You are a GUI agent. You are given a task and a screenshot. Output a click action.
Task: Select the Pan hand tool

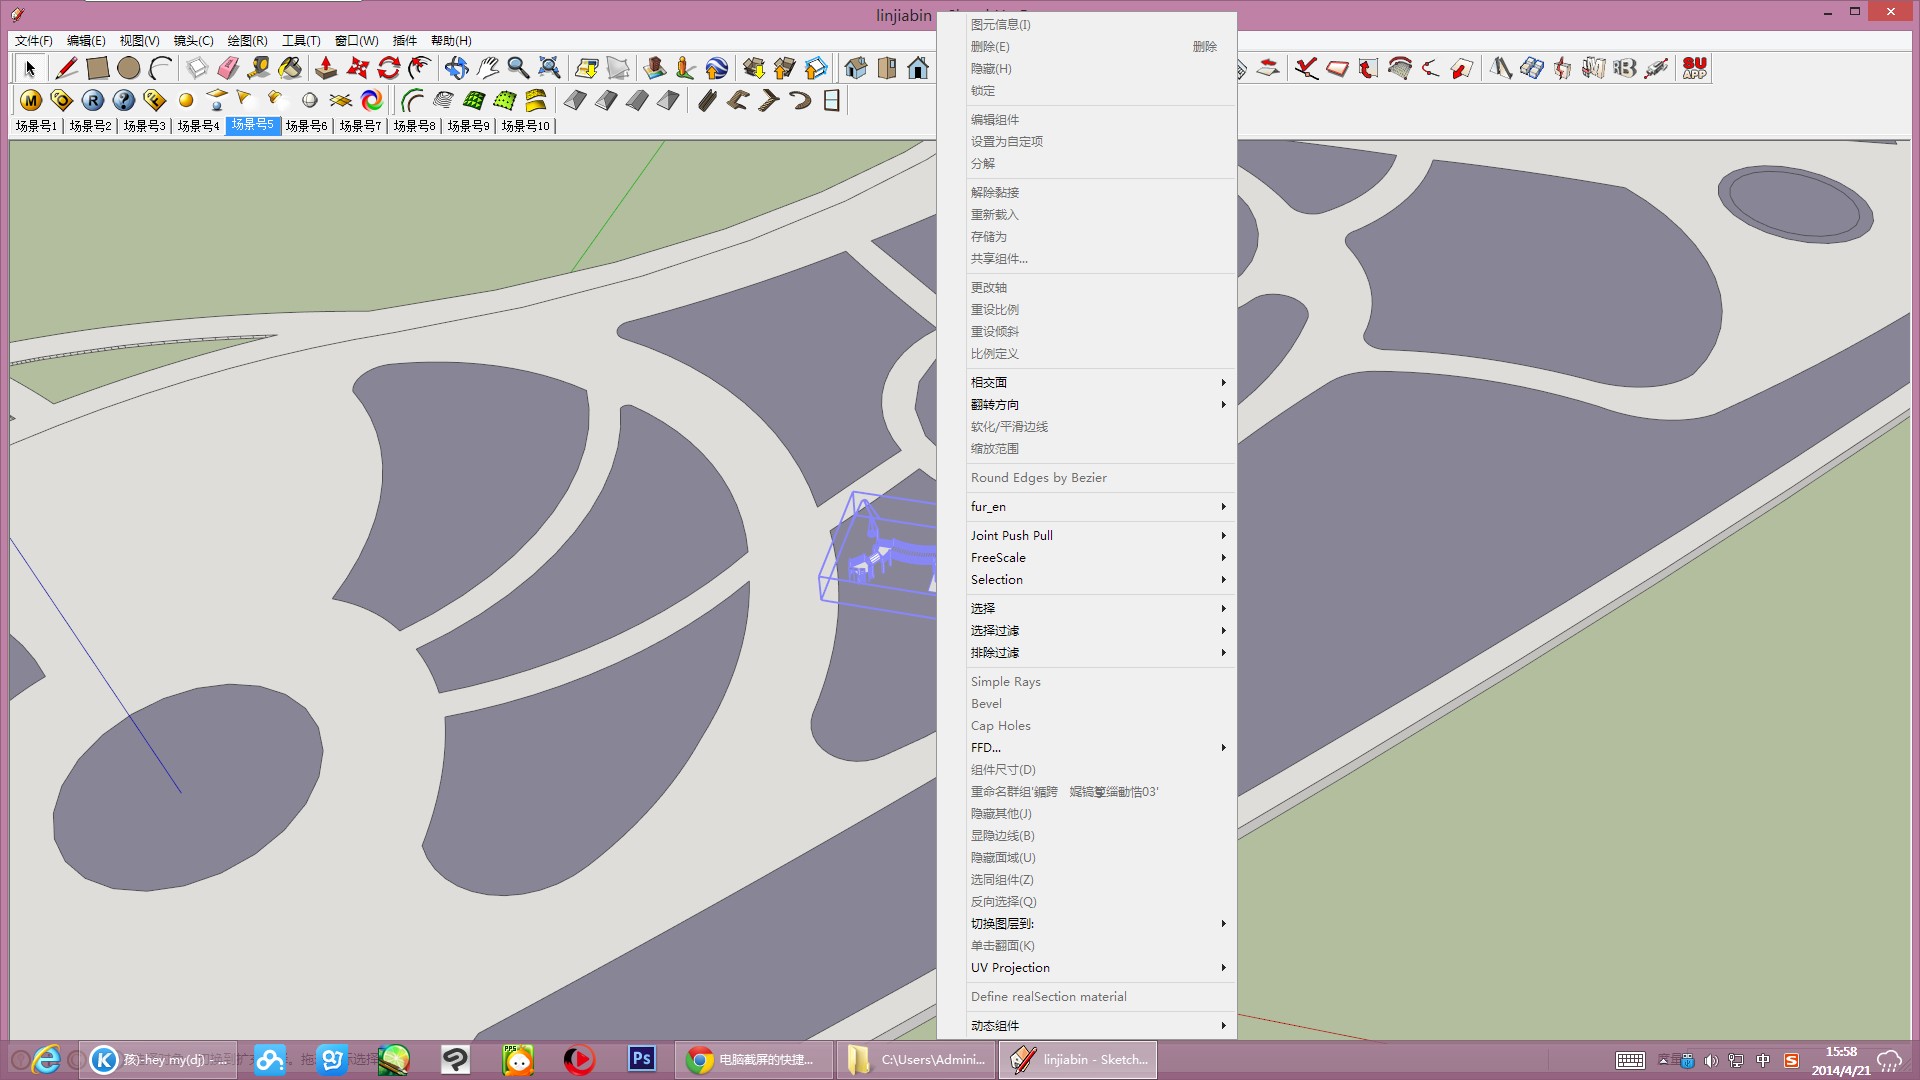(x=487, y=68)
